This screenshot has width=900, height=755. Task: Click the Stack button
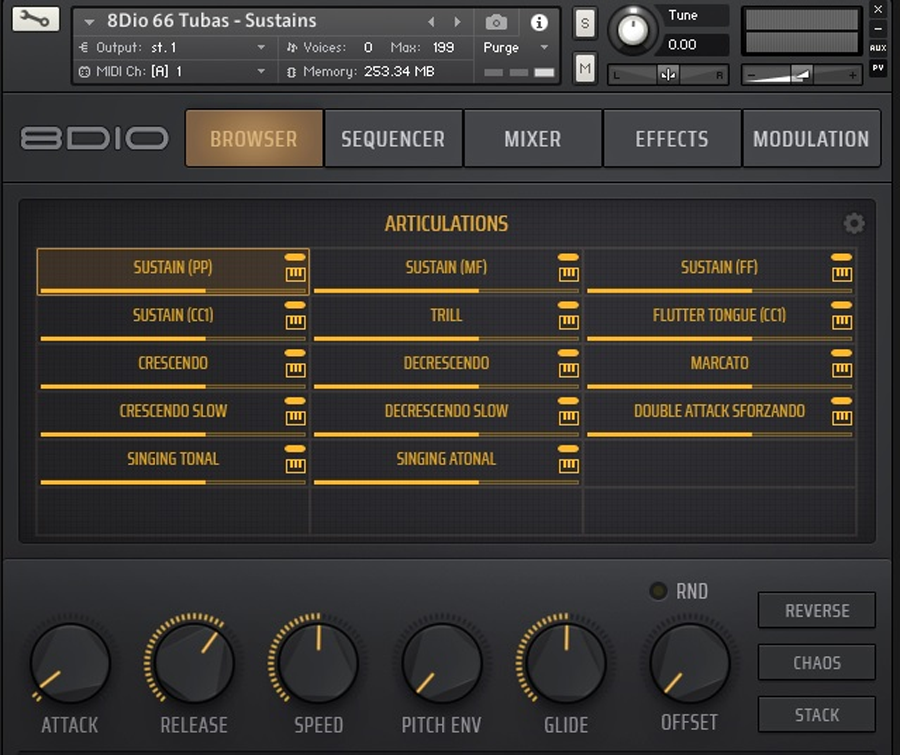pos(817,715)
